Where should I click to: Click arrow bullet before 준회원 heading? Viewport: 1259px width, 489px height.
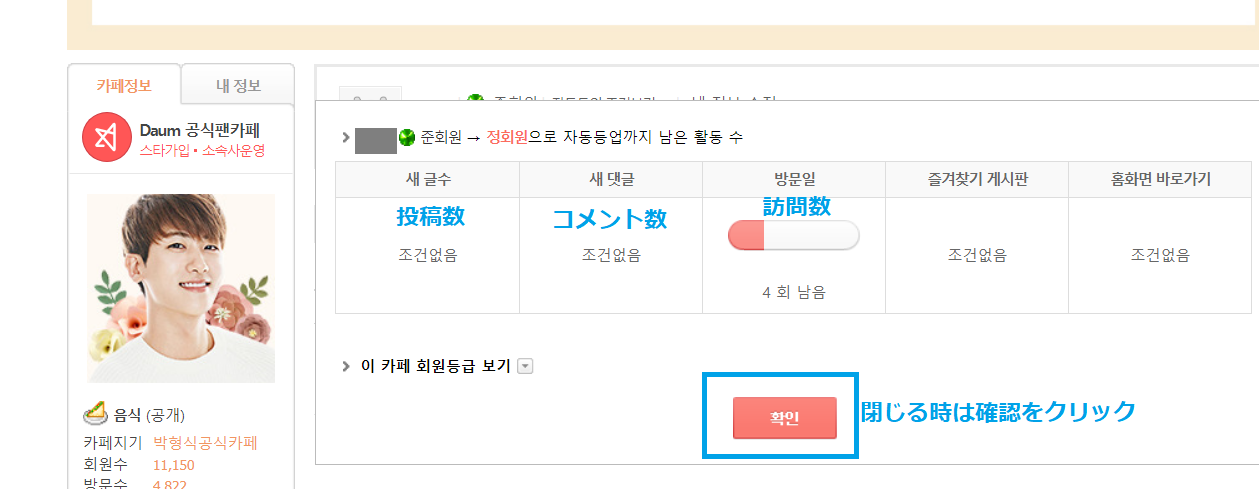click(346, 138)
